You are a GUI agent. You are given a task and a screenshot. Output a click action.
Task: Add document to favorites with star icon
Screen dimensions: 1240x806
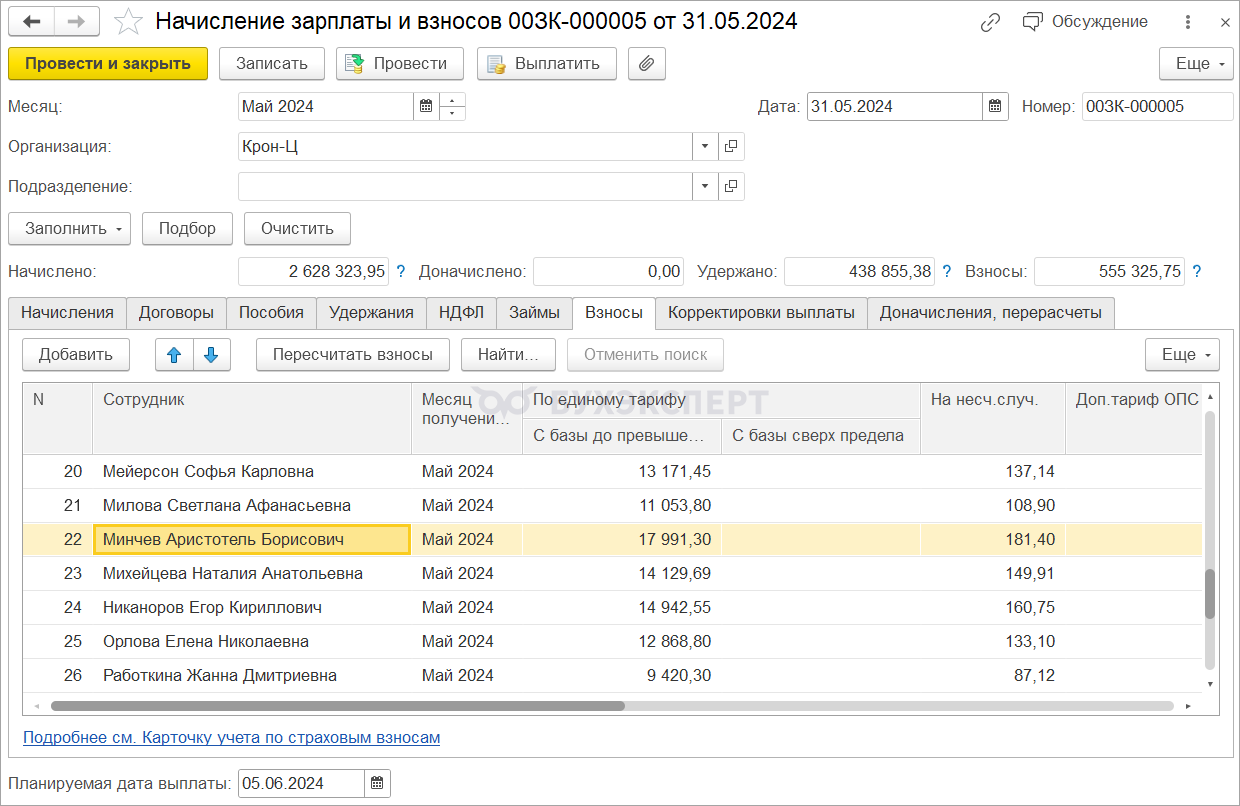127,21
